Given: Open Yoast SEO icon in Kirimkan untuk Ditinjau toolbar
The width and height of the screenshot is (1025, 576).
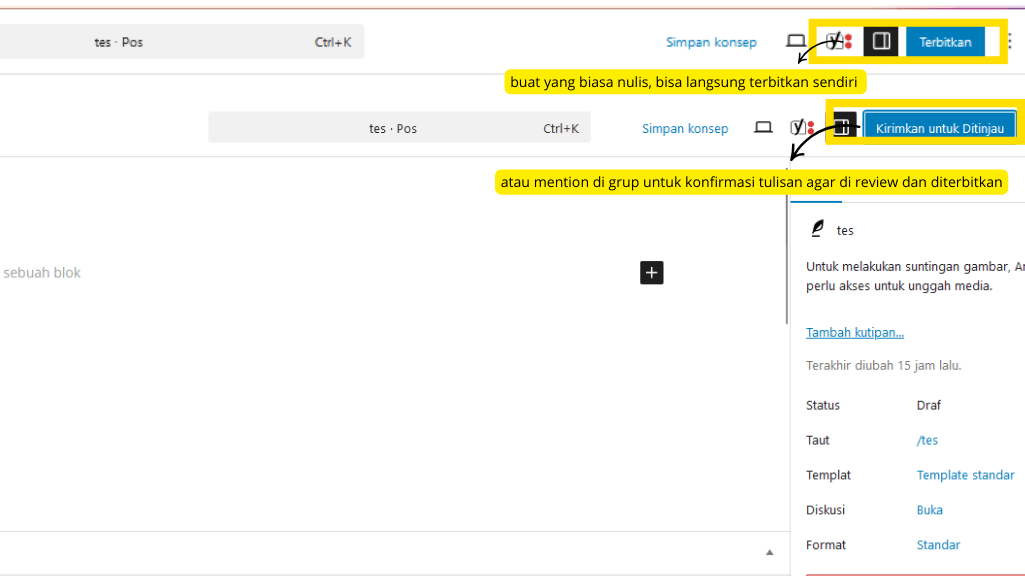Looking at the screenshot, I should click(801, 127).
